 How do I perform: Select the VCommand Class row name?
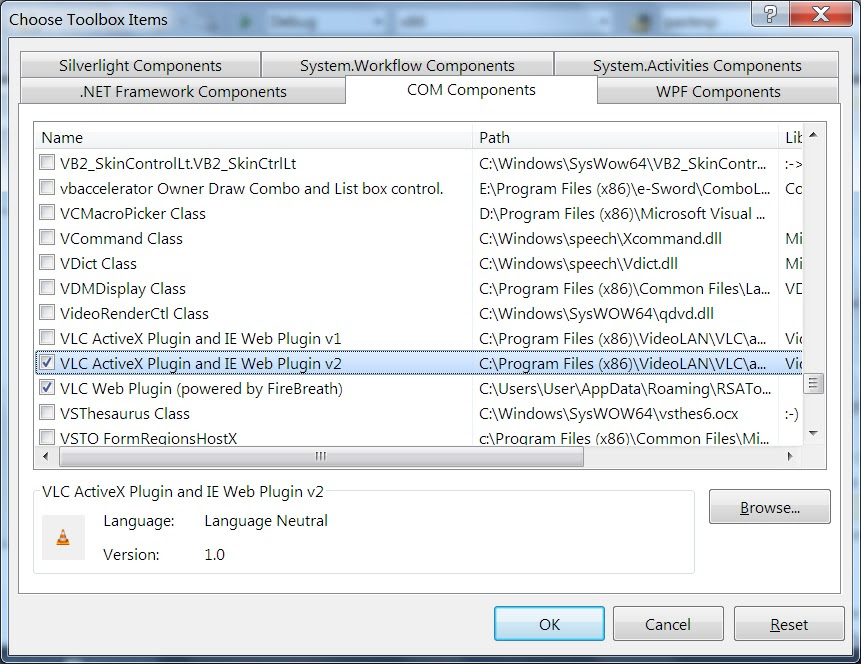tap(121, 238)
